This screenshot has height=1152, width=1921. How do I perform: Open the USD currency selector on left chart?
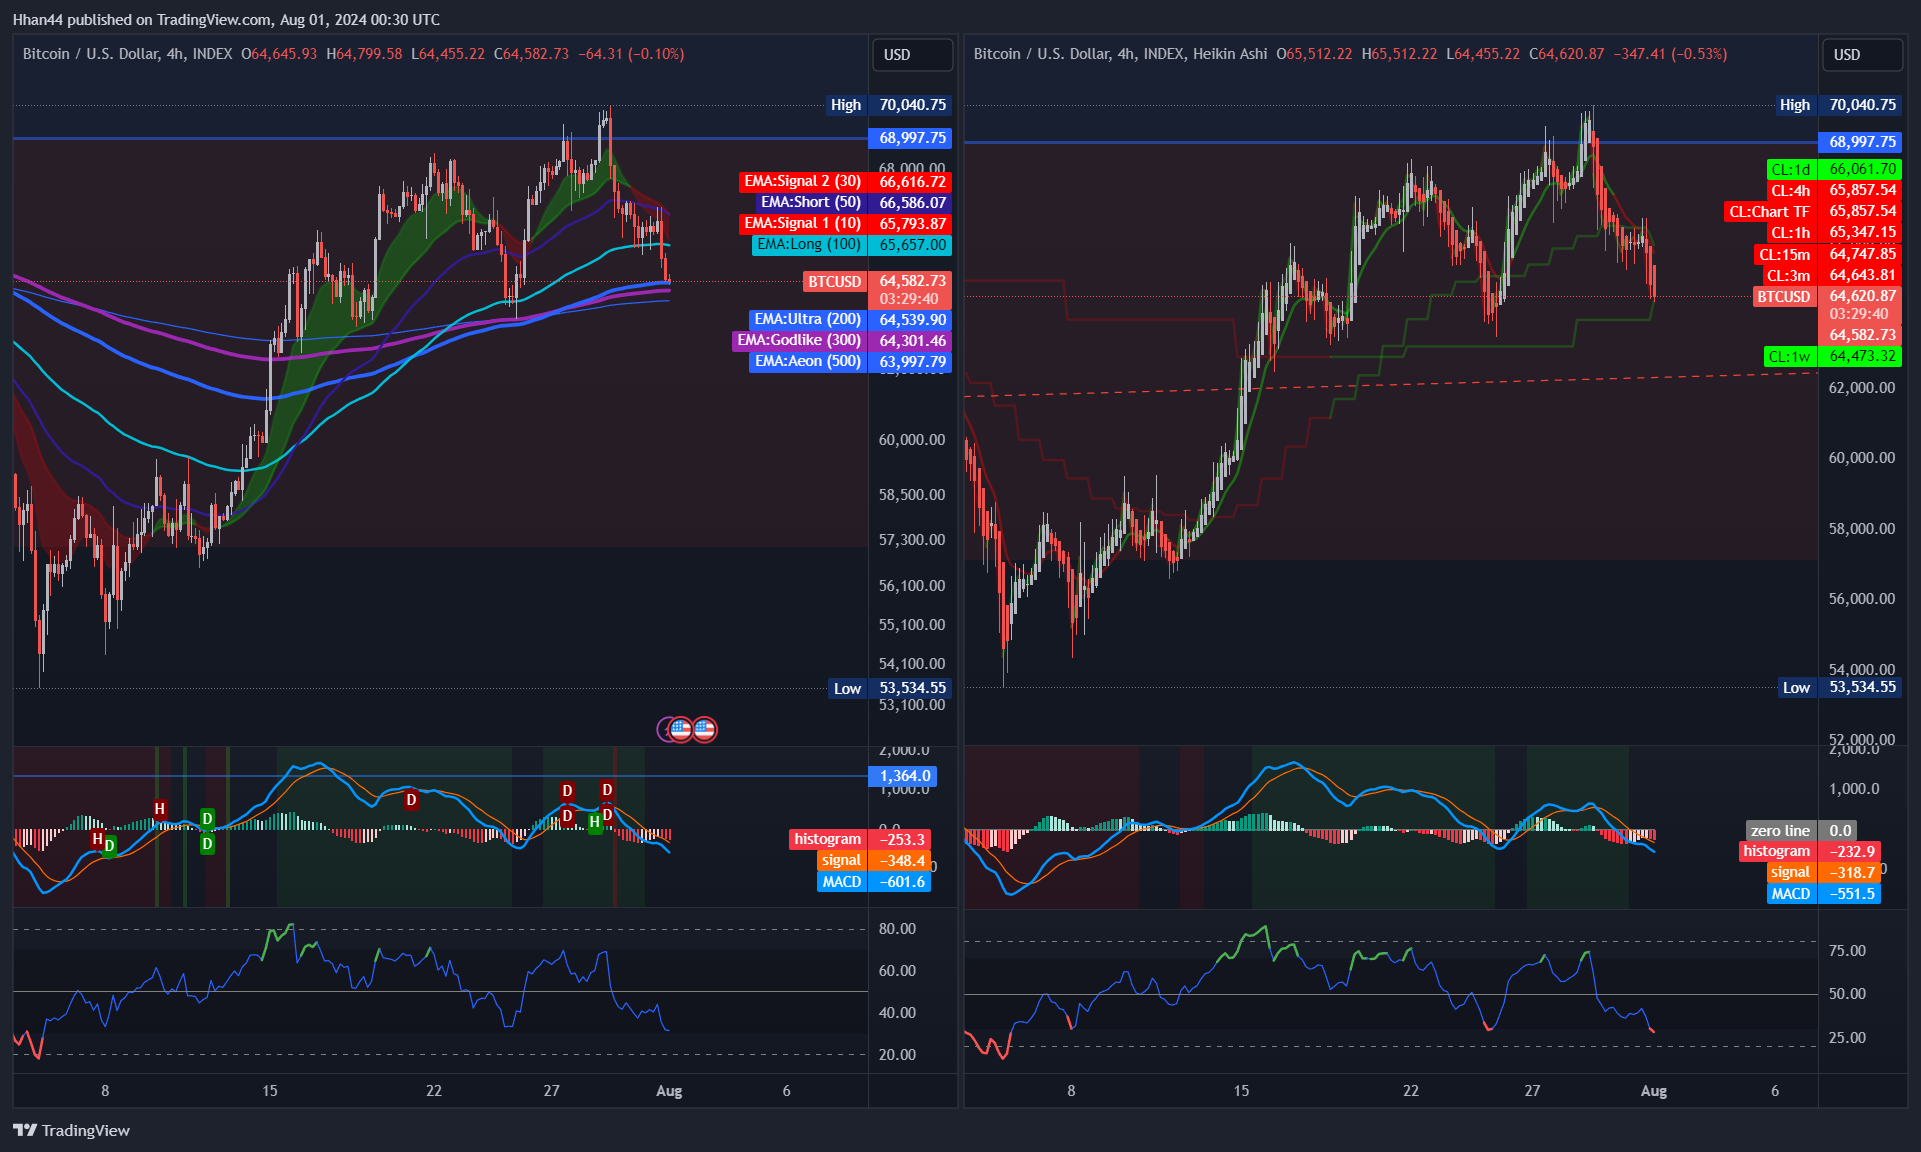912,55
